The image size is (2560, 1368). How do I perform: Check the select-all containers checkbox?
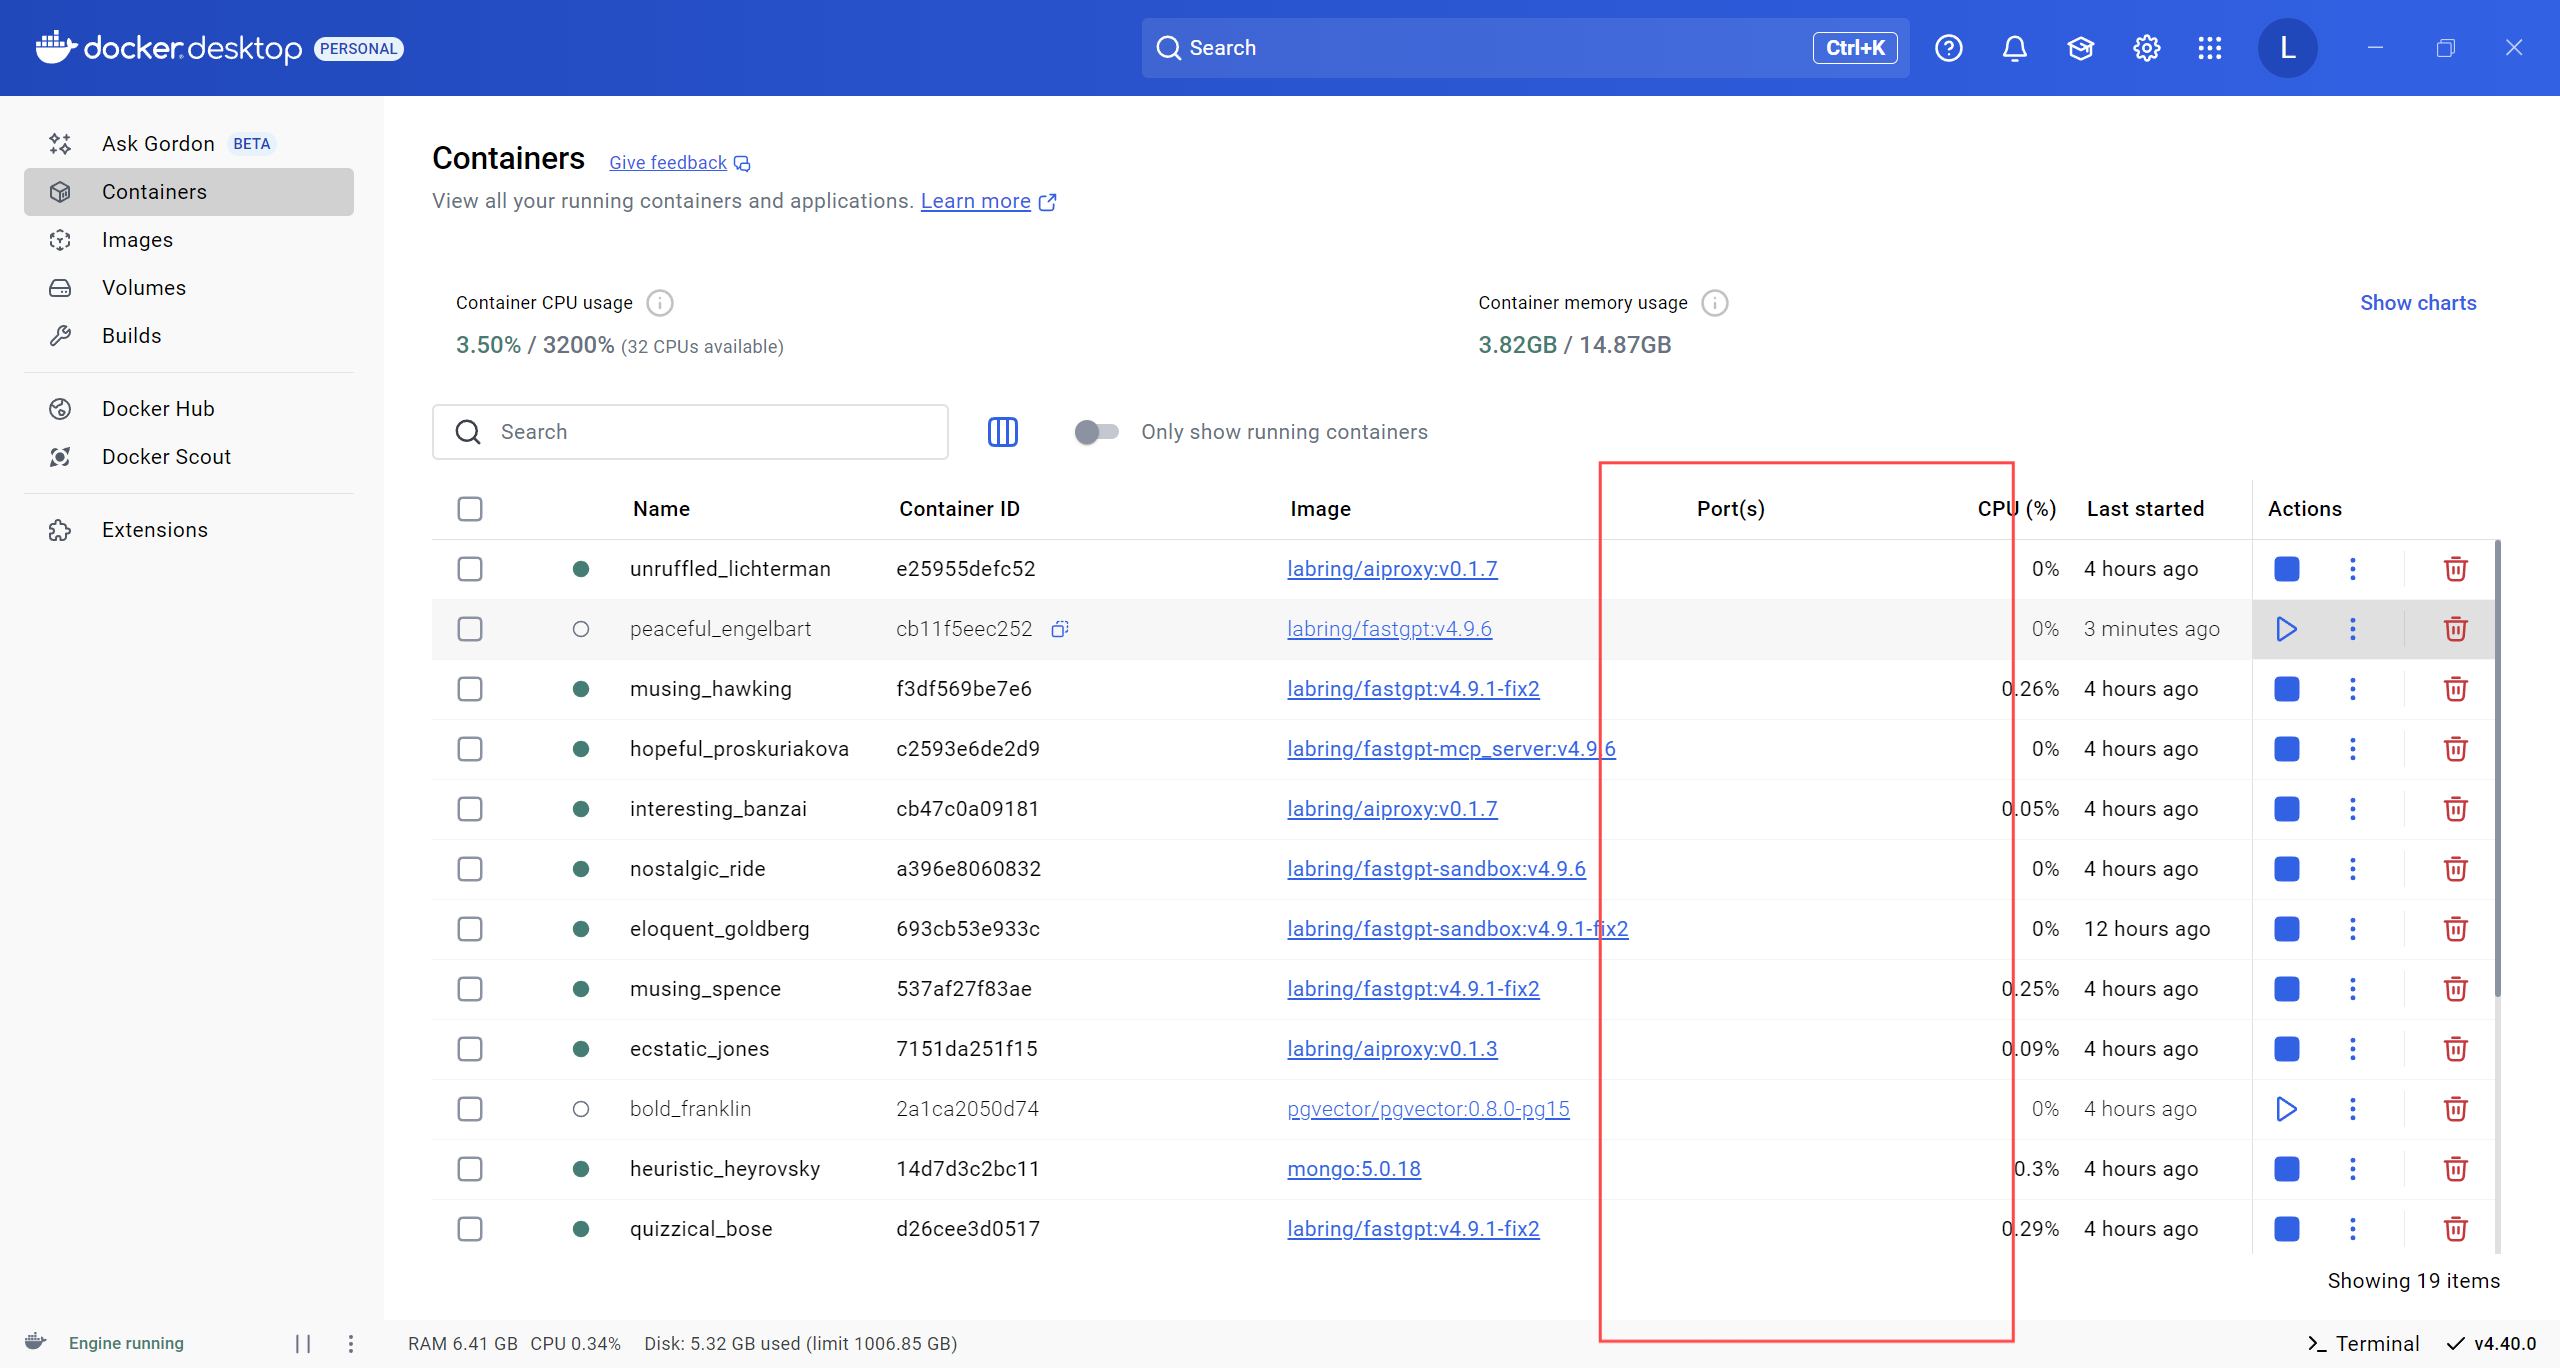470,509
